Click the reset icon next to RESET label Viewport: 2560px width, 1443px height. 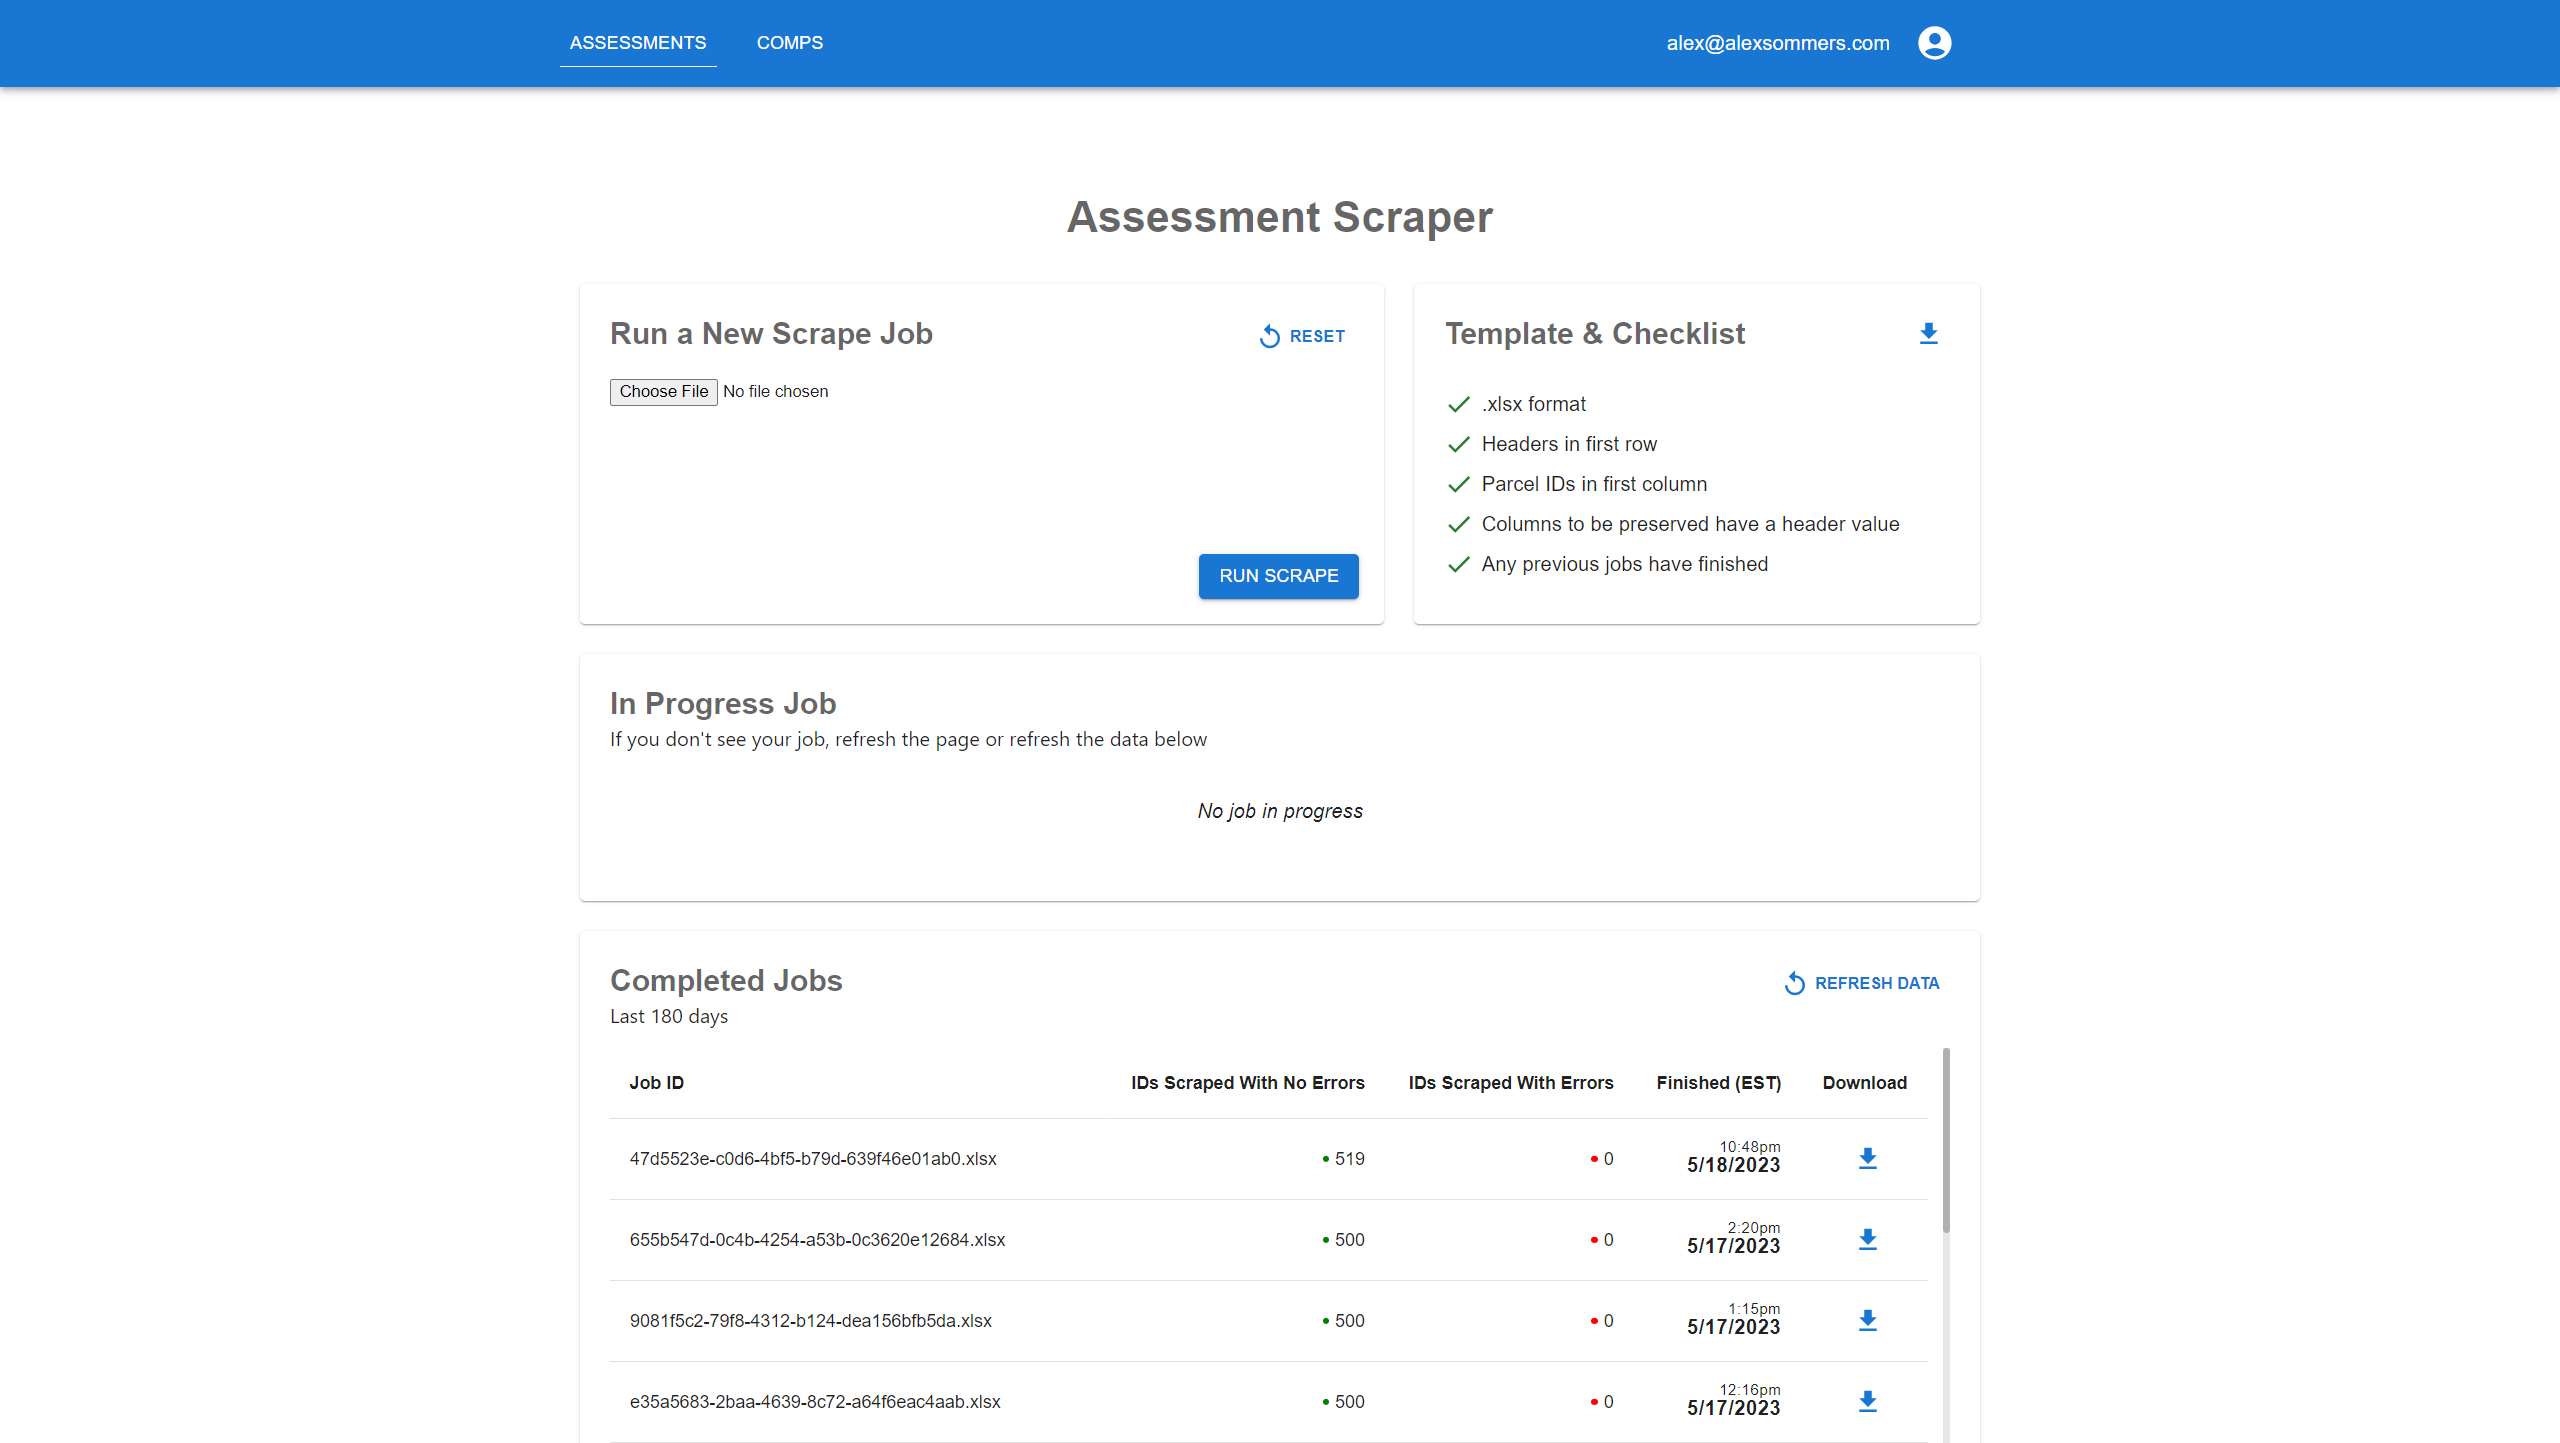pyautogui.click(x=1268, y=336)
